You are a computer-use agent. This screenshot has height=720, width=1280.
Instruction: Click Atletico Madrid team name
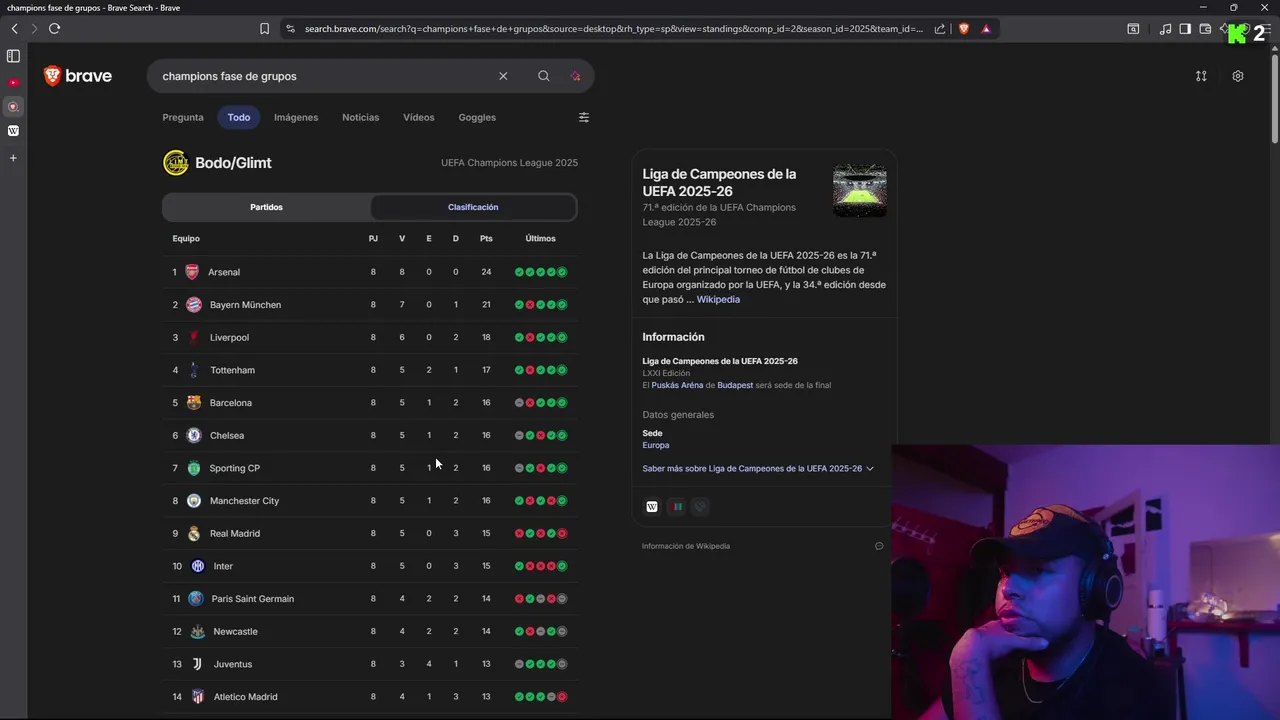click(x=245, y=697)
